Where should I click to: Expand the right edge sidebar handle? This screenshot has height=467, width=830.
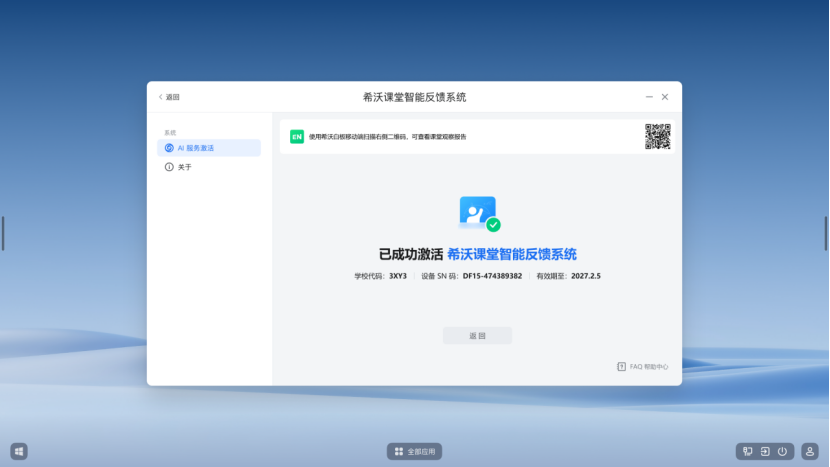pyautogui.click(x=826, y=233)
